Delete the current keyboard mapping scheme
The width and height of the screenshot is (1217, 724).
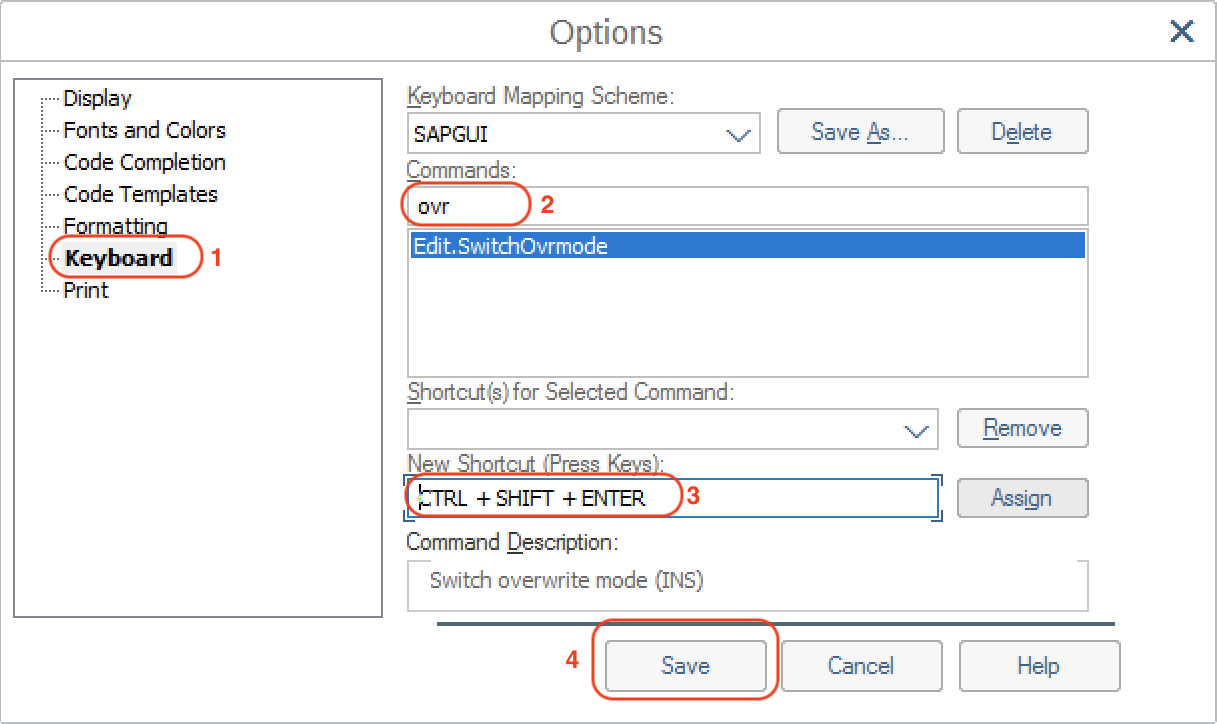pos(1022,131)
